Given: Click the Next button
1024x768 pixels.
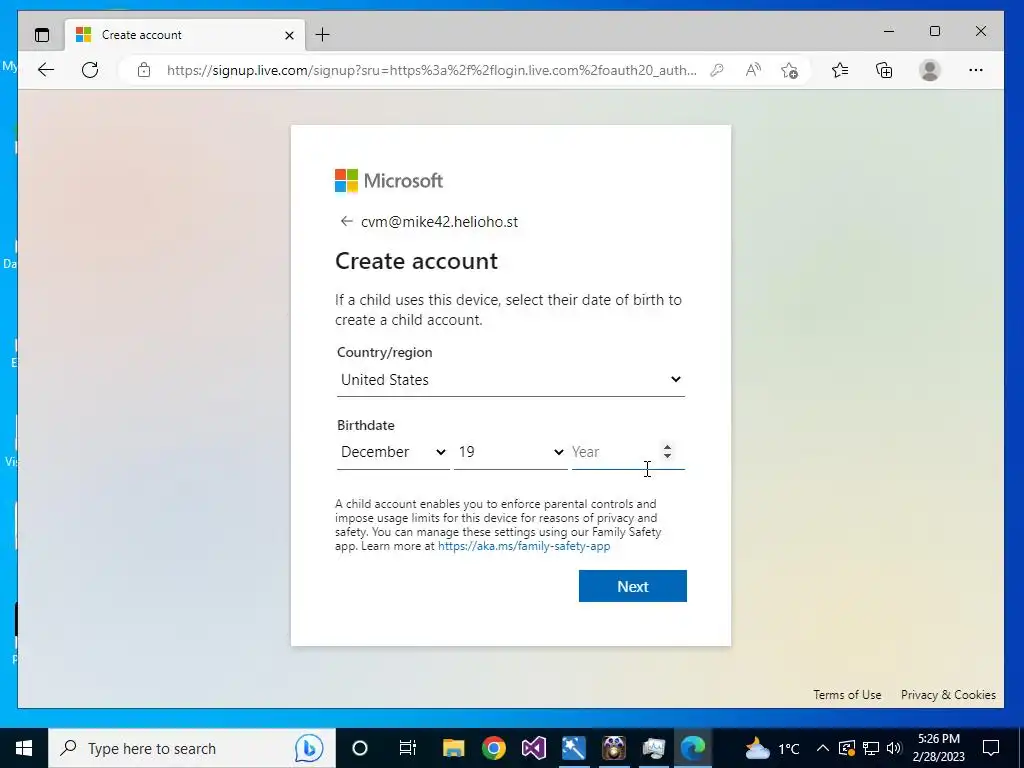Looking at the screenshot, I should tap(632, 586).
